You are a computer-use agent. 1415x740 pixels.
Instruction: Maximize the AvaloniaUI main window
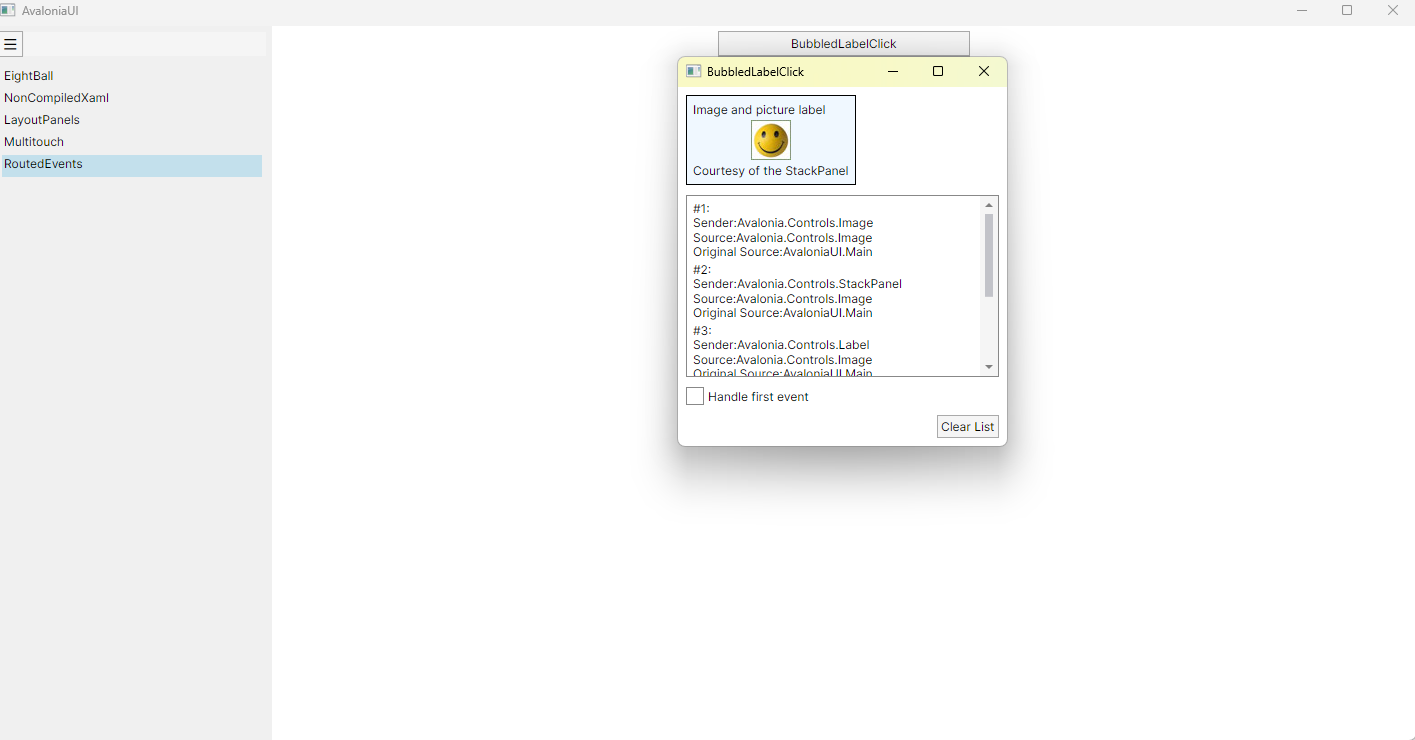(x=1347, y=10)
